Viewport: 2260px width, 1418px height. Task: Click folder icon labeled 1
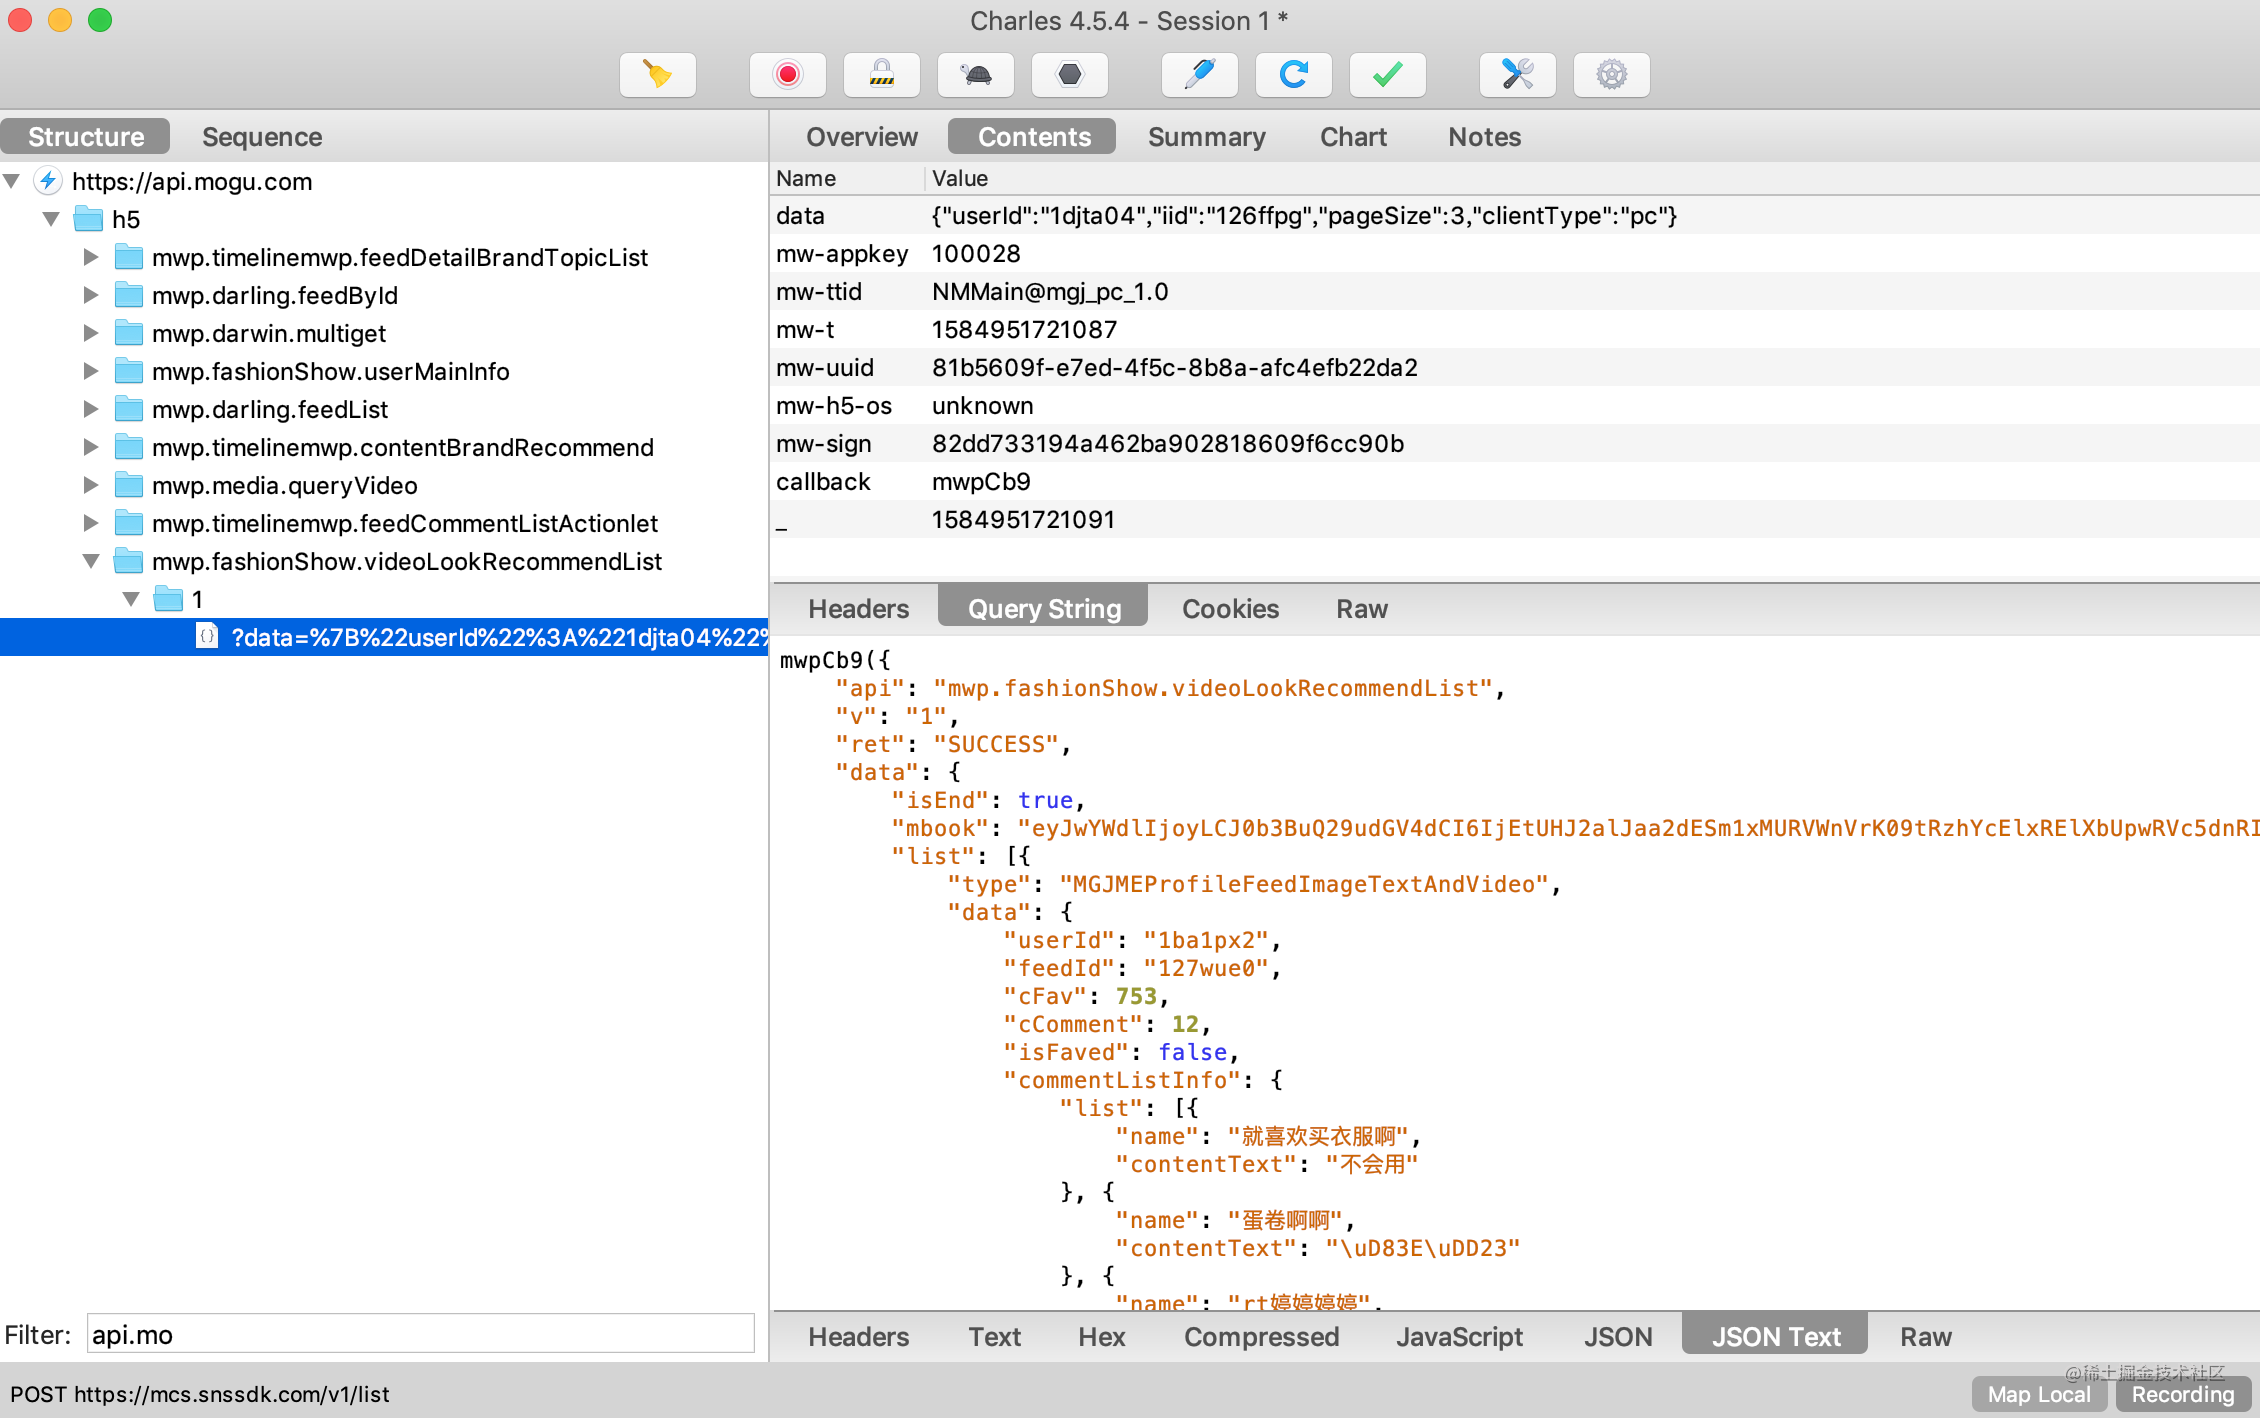[169, 599]
